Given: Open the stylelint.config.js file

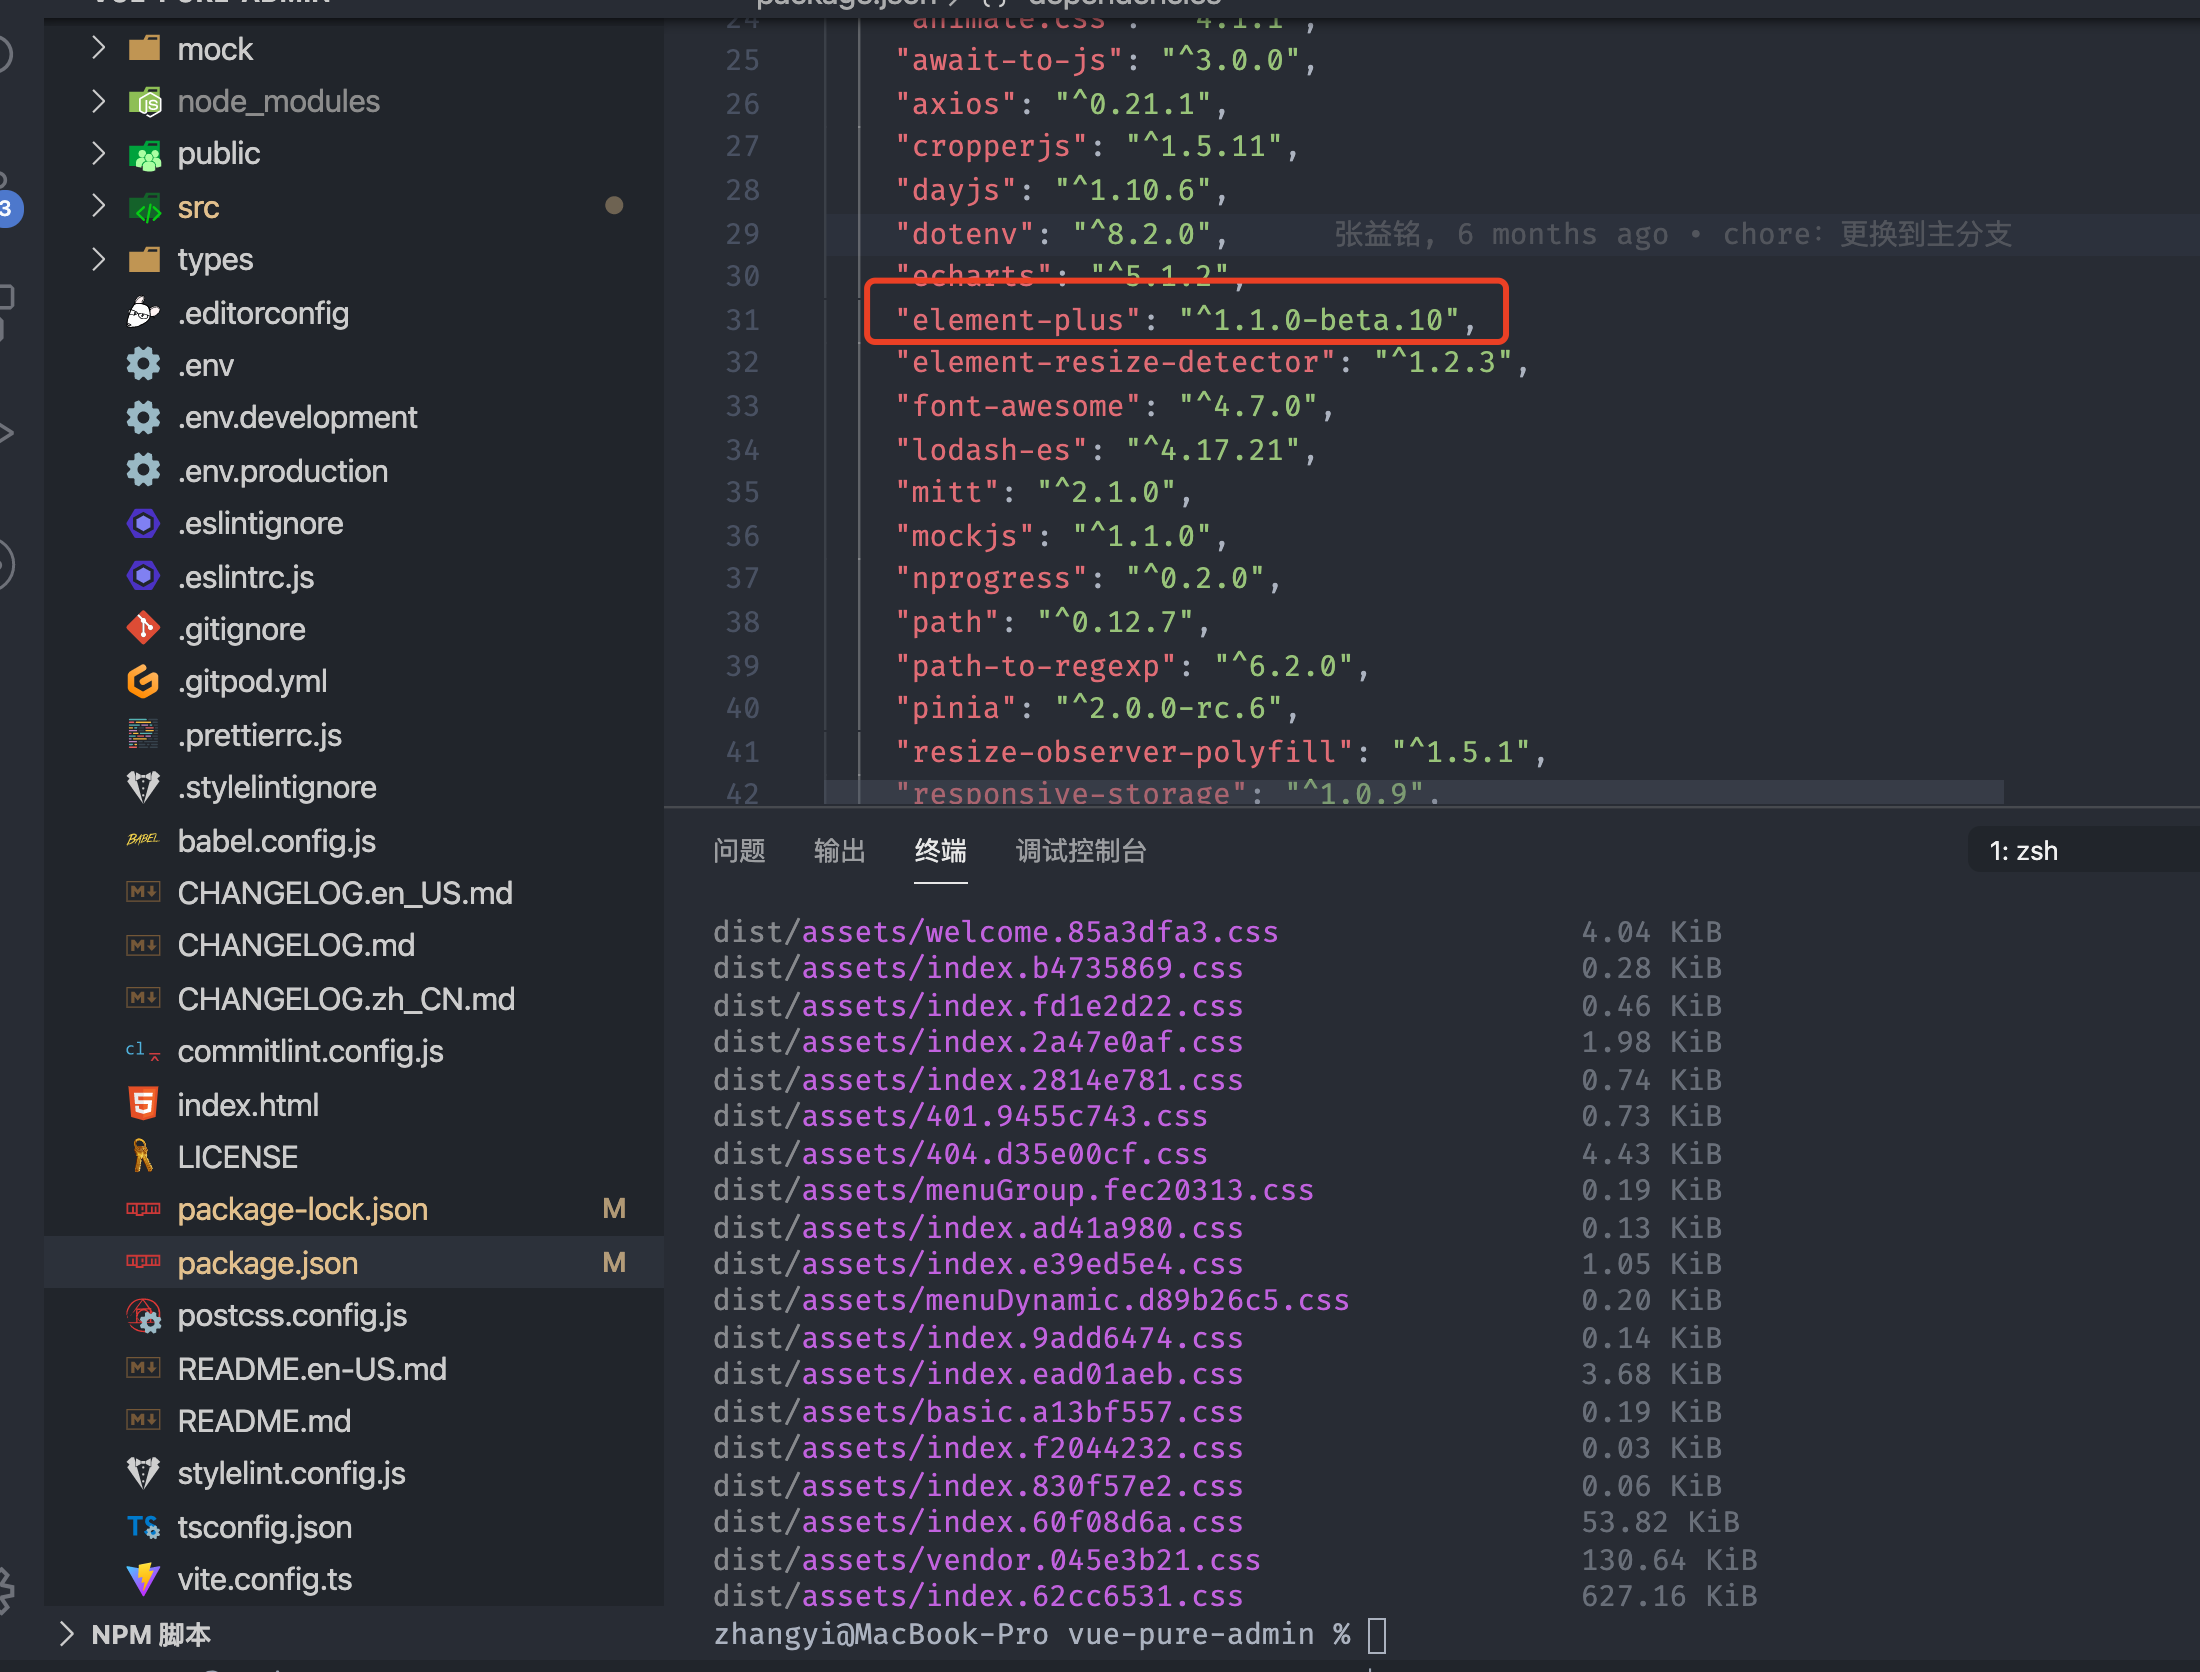Looking at the screenshot, I should (x=291, y=1473).
